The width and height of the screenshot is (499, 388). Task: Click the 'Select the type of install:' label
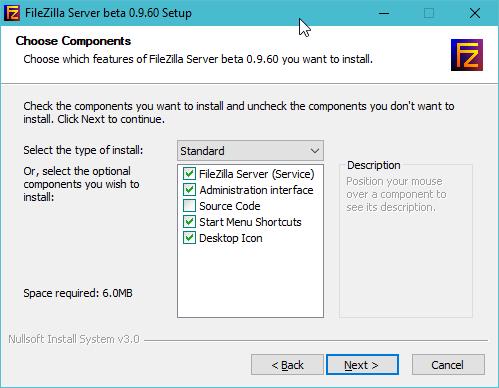83,150
